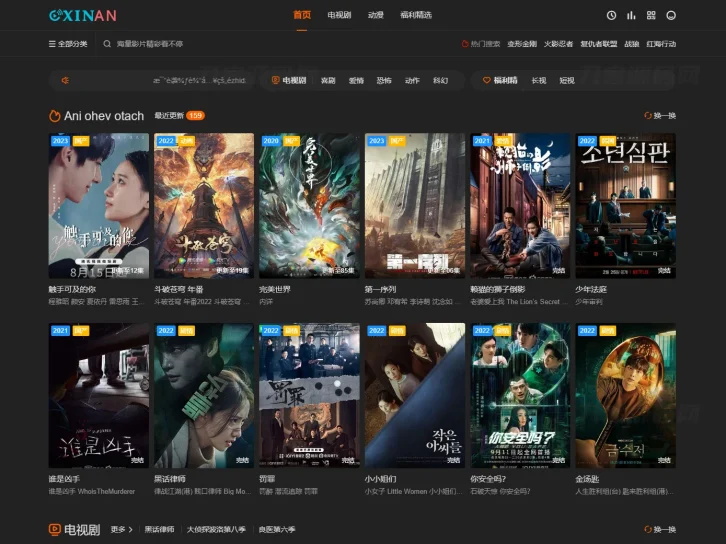Click hot search term 红海行动
The width and height of the screenshot is (726, 544).
point(661,44)
